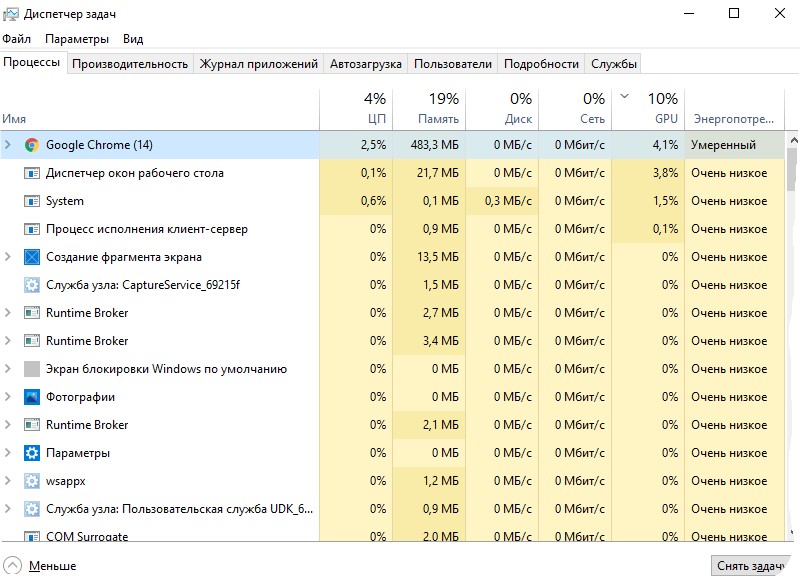Sort processes by the Память column
This screenshot has height=584, width=800.
pyautogui.click(x=430, y=108)
